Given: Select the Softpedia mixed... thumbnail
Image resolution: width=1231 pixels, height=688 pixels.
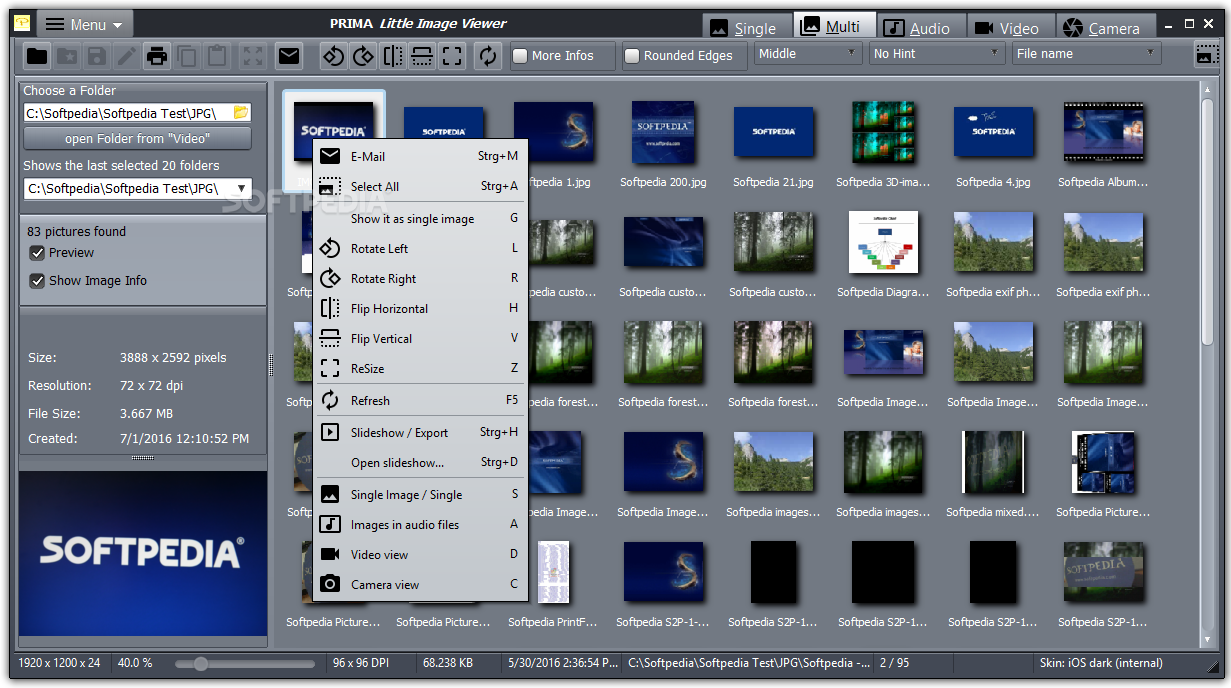Looking at the screenshot, I should 993,462.
